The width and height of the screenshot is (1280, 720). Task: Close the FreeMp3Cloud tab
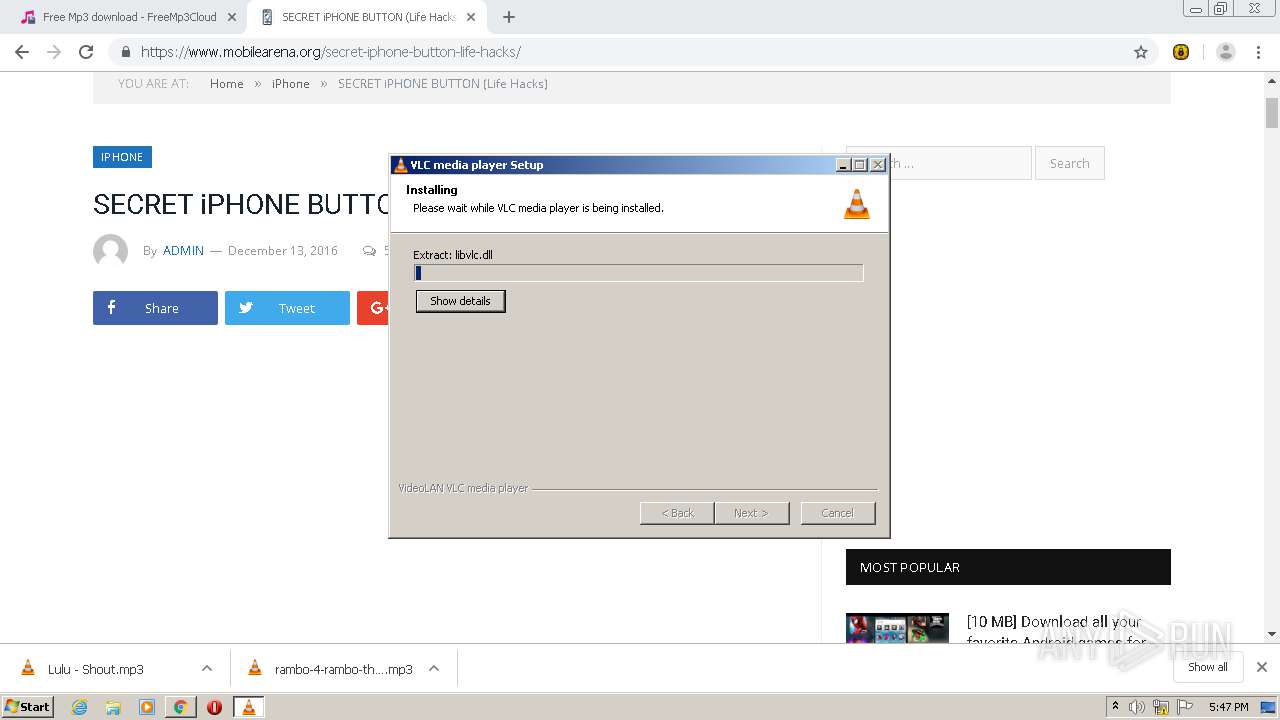pos(232,17)
